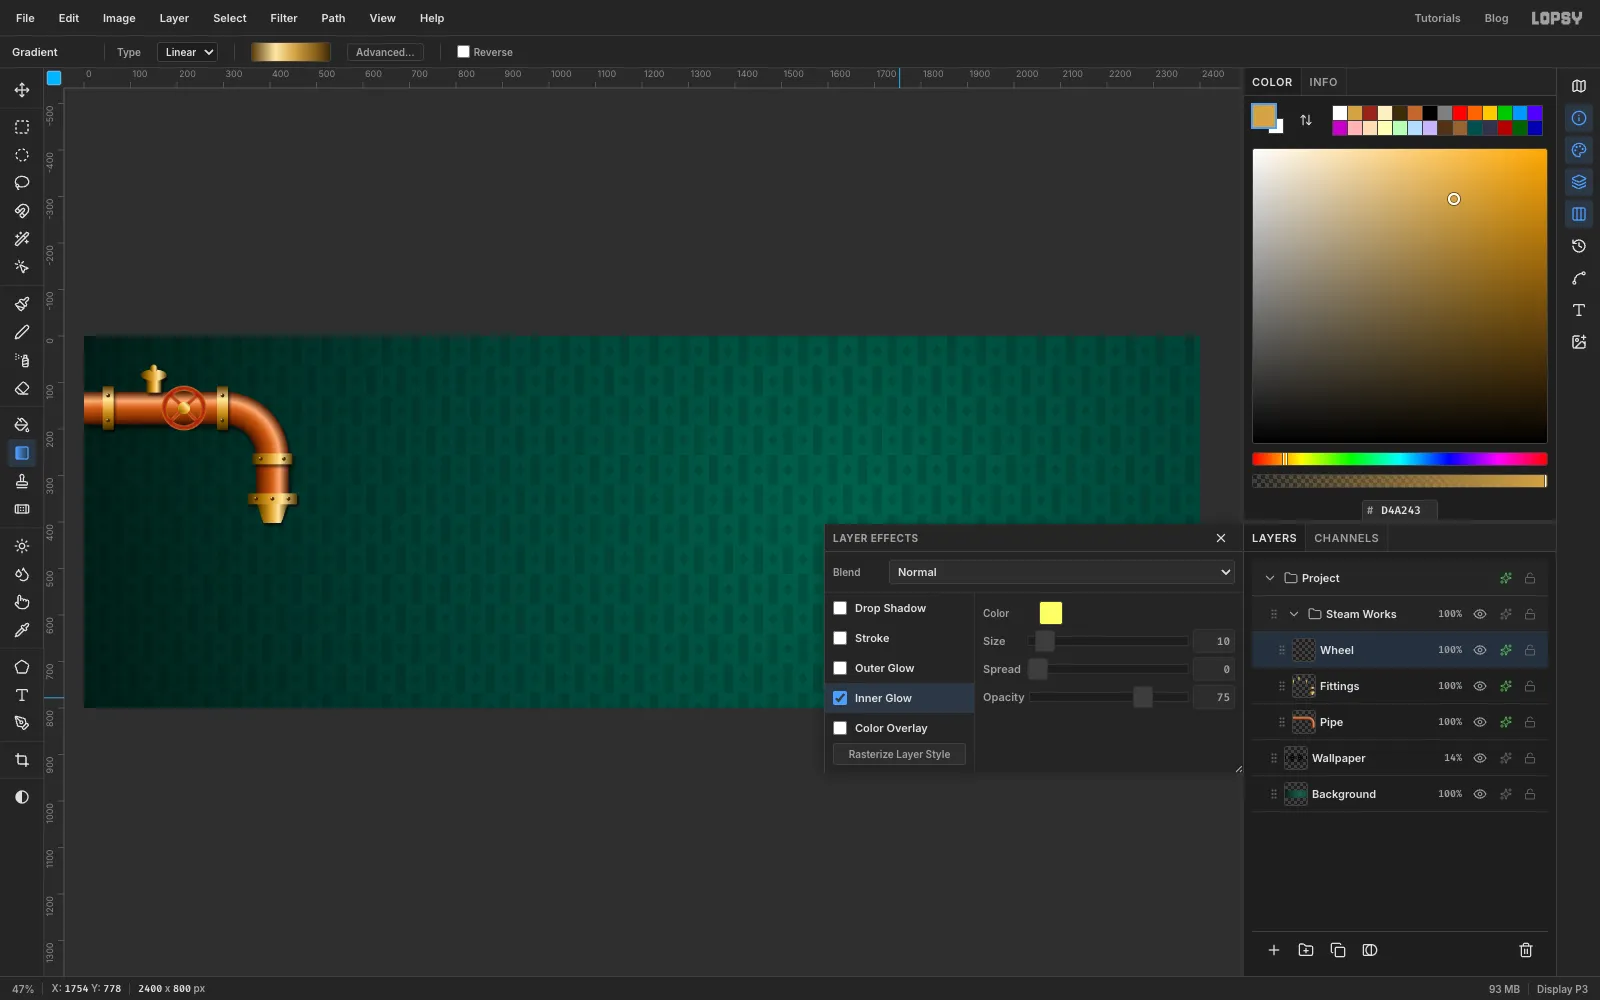Select the Clone Stamp tool
Viewport: 1600px width, 1000px height.
coord(22,481)
